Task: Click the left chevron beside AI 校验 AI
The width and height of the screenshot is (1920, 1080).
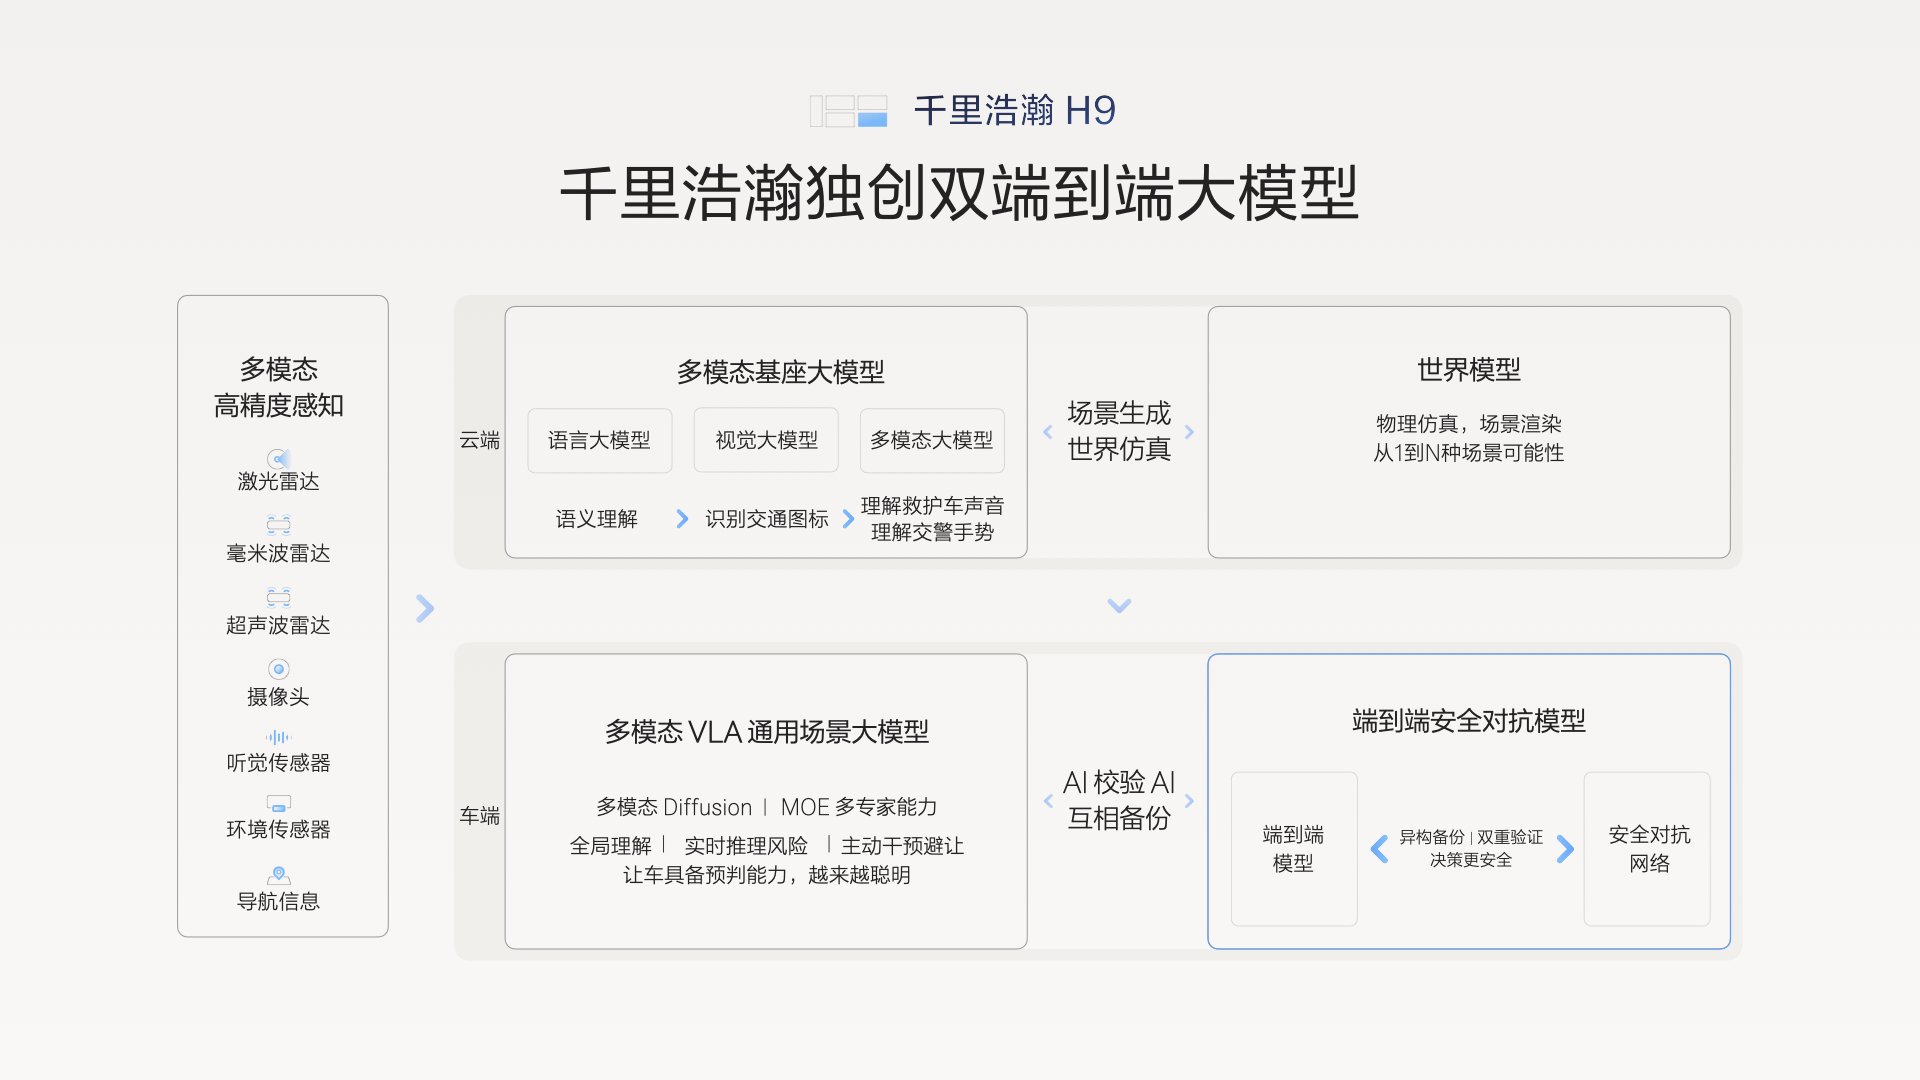Action: point(1047,801)
